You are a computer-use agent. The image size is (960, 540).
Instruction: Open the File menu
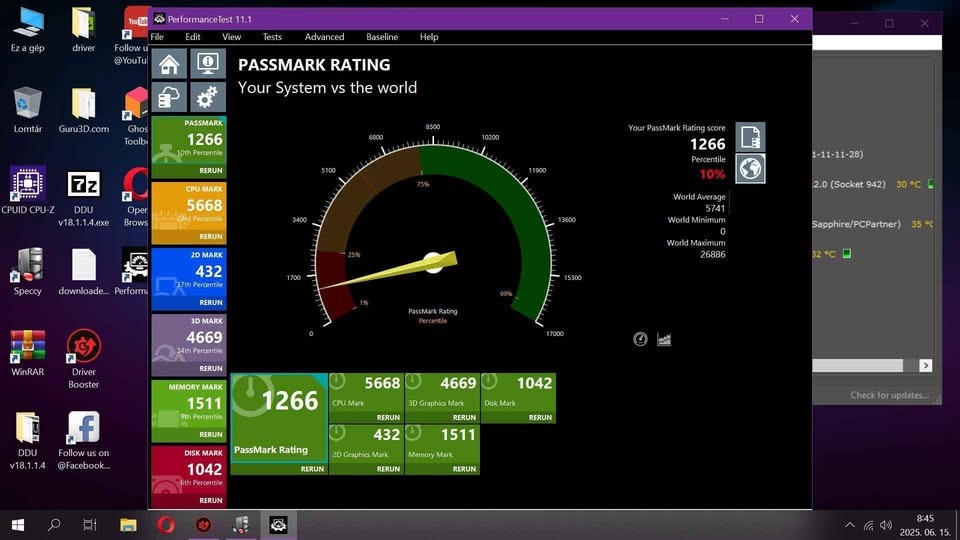157,37
